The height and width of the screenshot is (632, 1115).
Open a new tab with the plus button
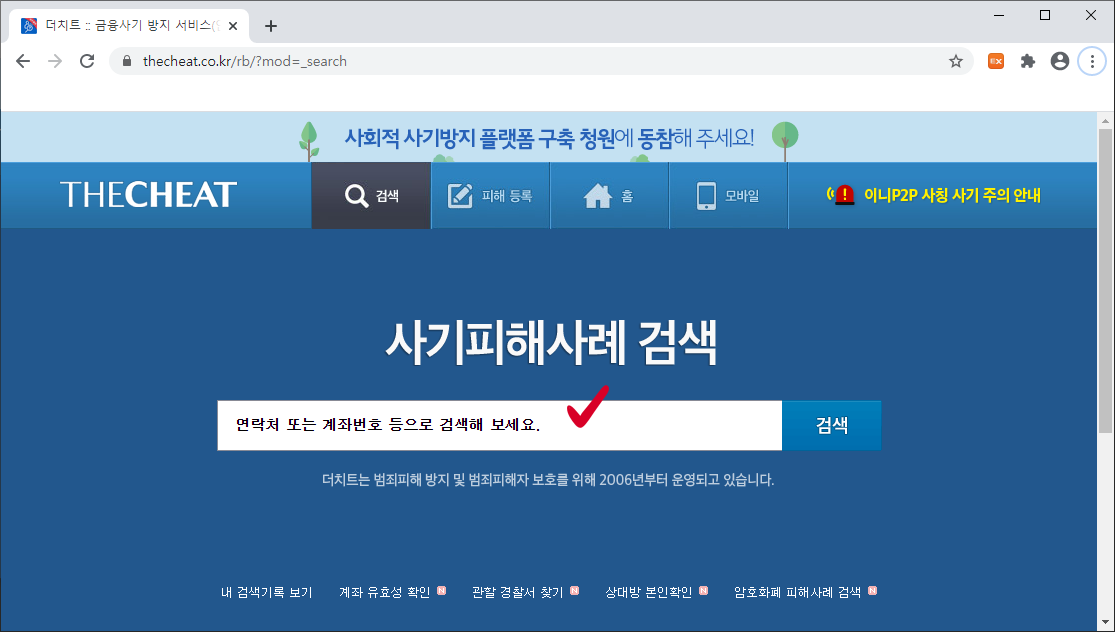tap(270, 26)
